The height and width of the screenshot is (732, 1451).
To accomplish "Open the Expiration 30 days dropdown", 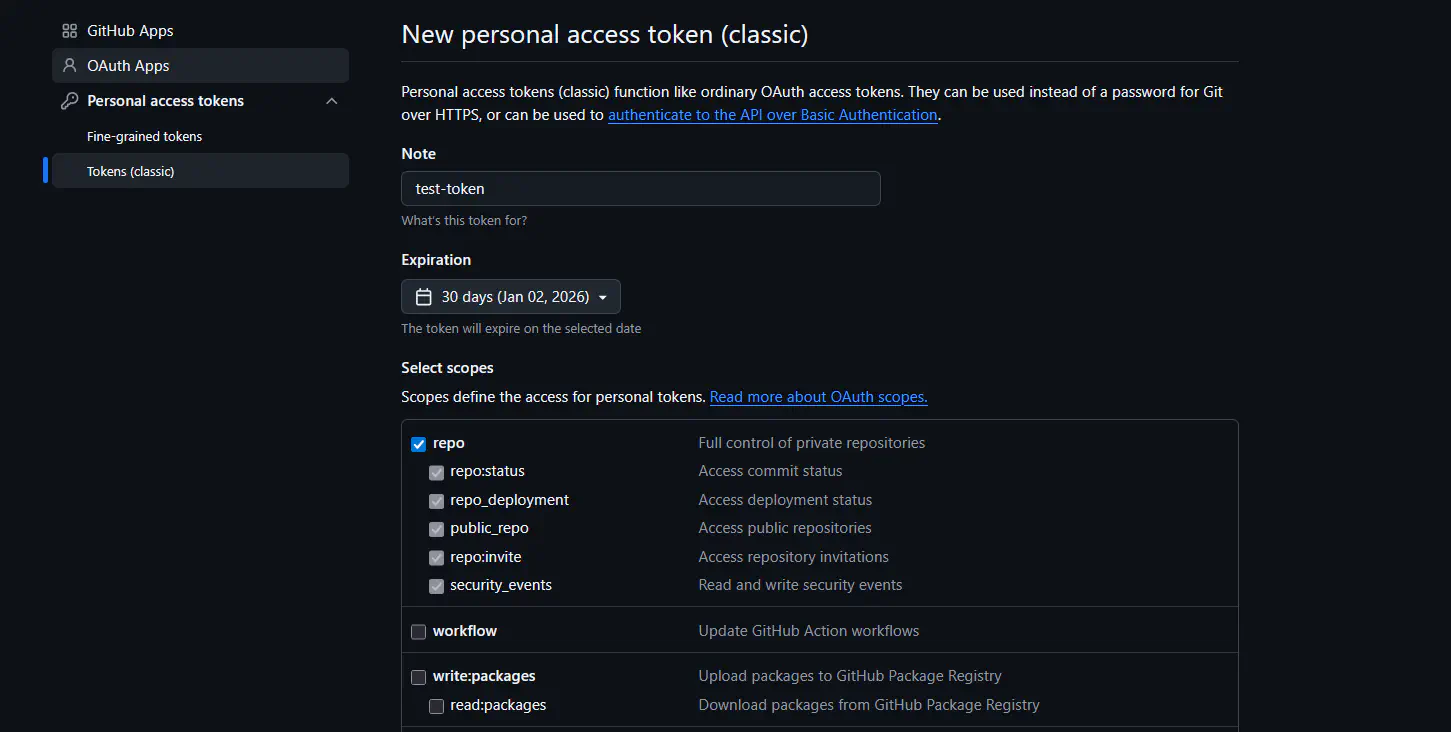I will point(511,297).
